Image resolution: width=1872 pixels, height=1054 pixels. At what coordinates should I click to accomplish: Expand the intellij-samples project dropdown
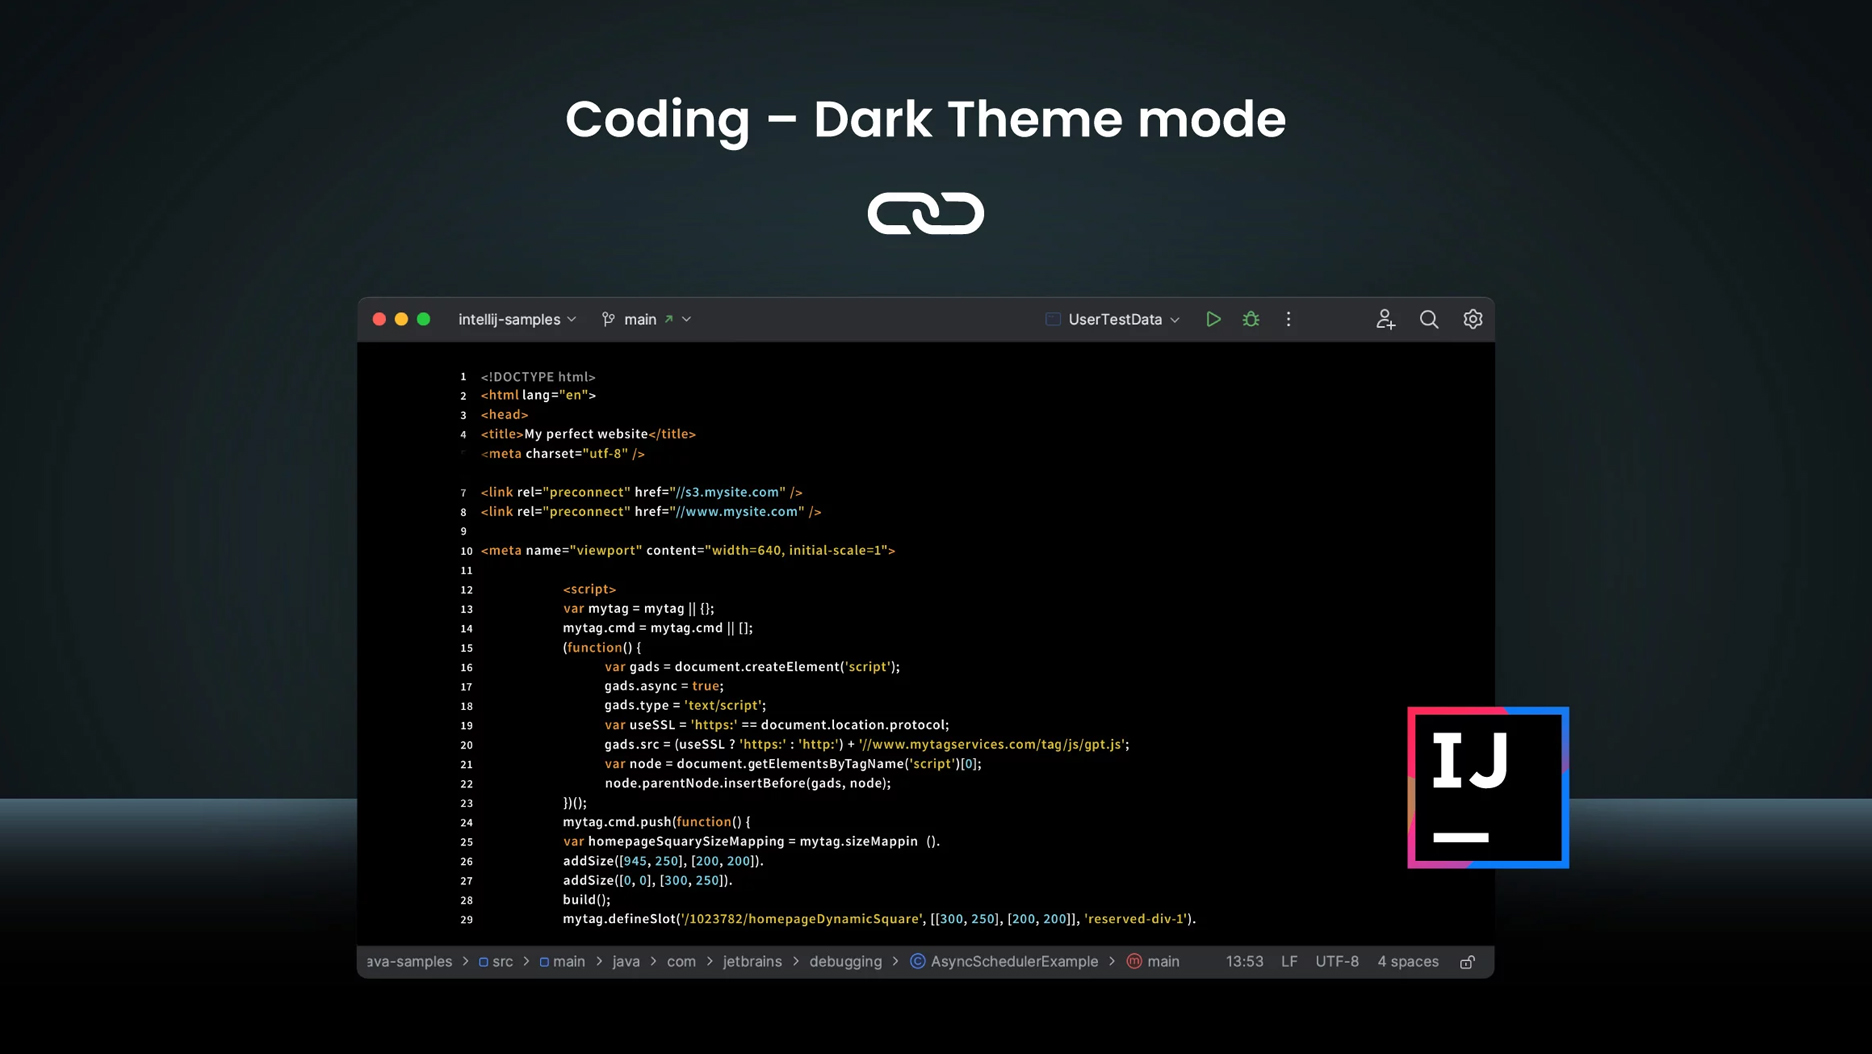(x=517, y=319)
